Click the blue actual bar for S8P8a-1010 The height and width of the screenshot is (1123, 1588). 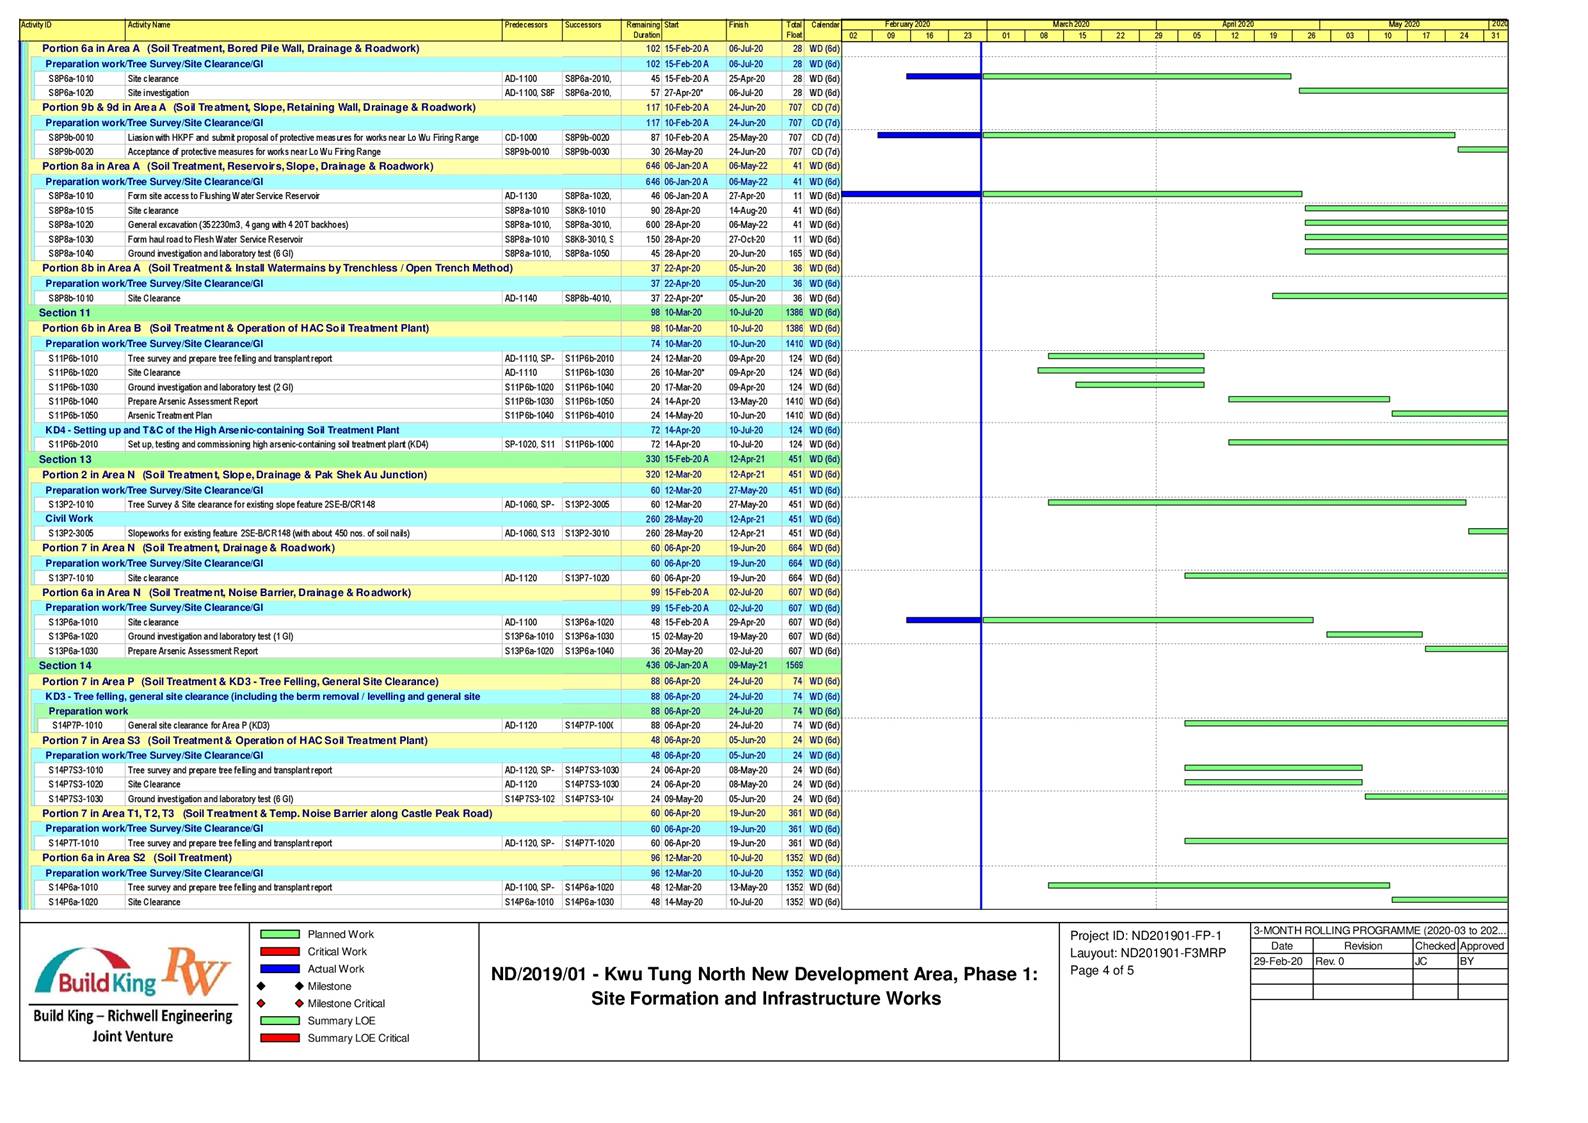tap(911, 194)
